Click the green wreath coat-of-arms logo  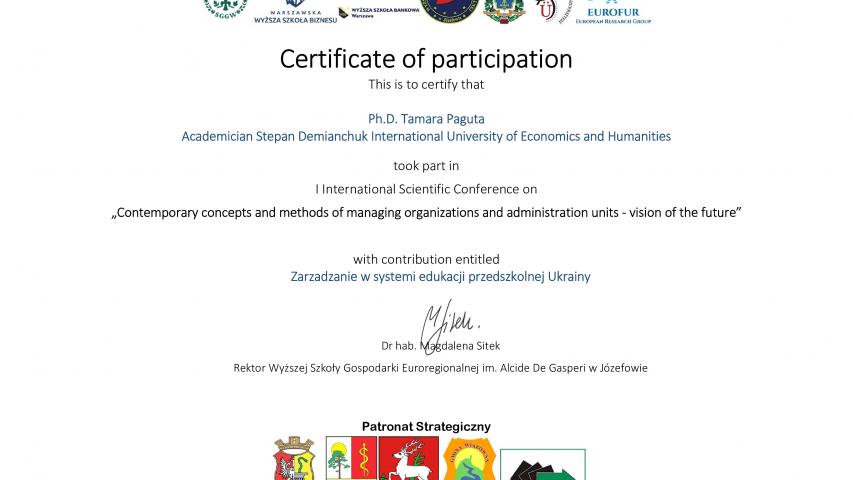pos(504,11)
